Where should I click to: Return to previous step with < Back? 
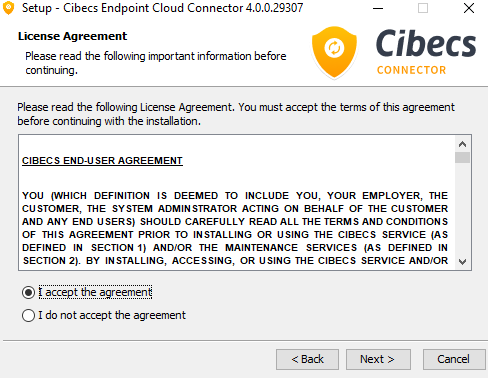click(307, 359)
